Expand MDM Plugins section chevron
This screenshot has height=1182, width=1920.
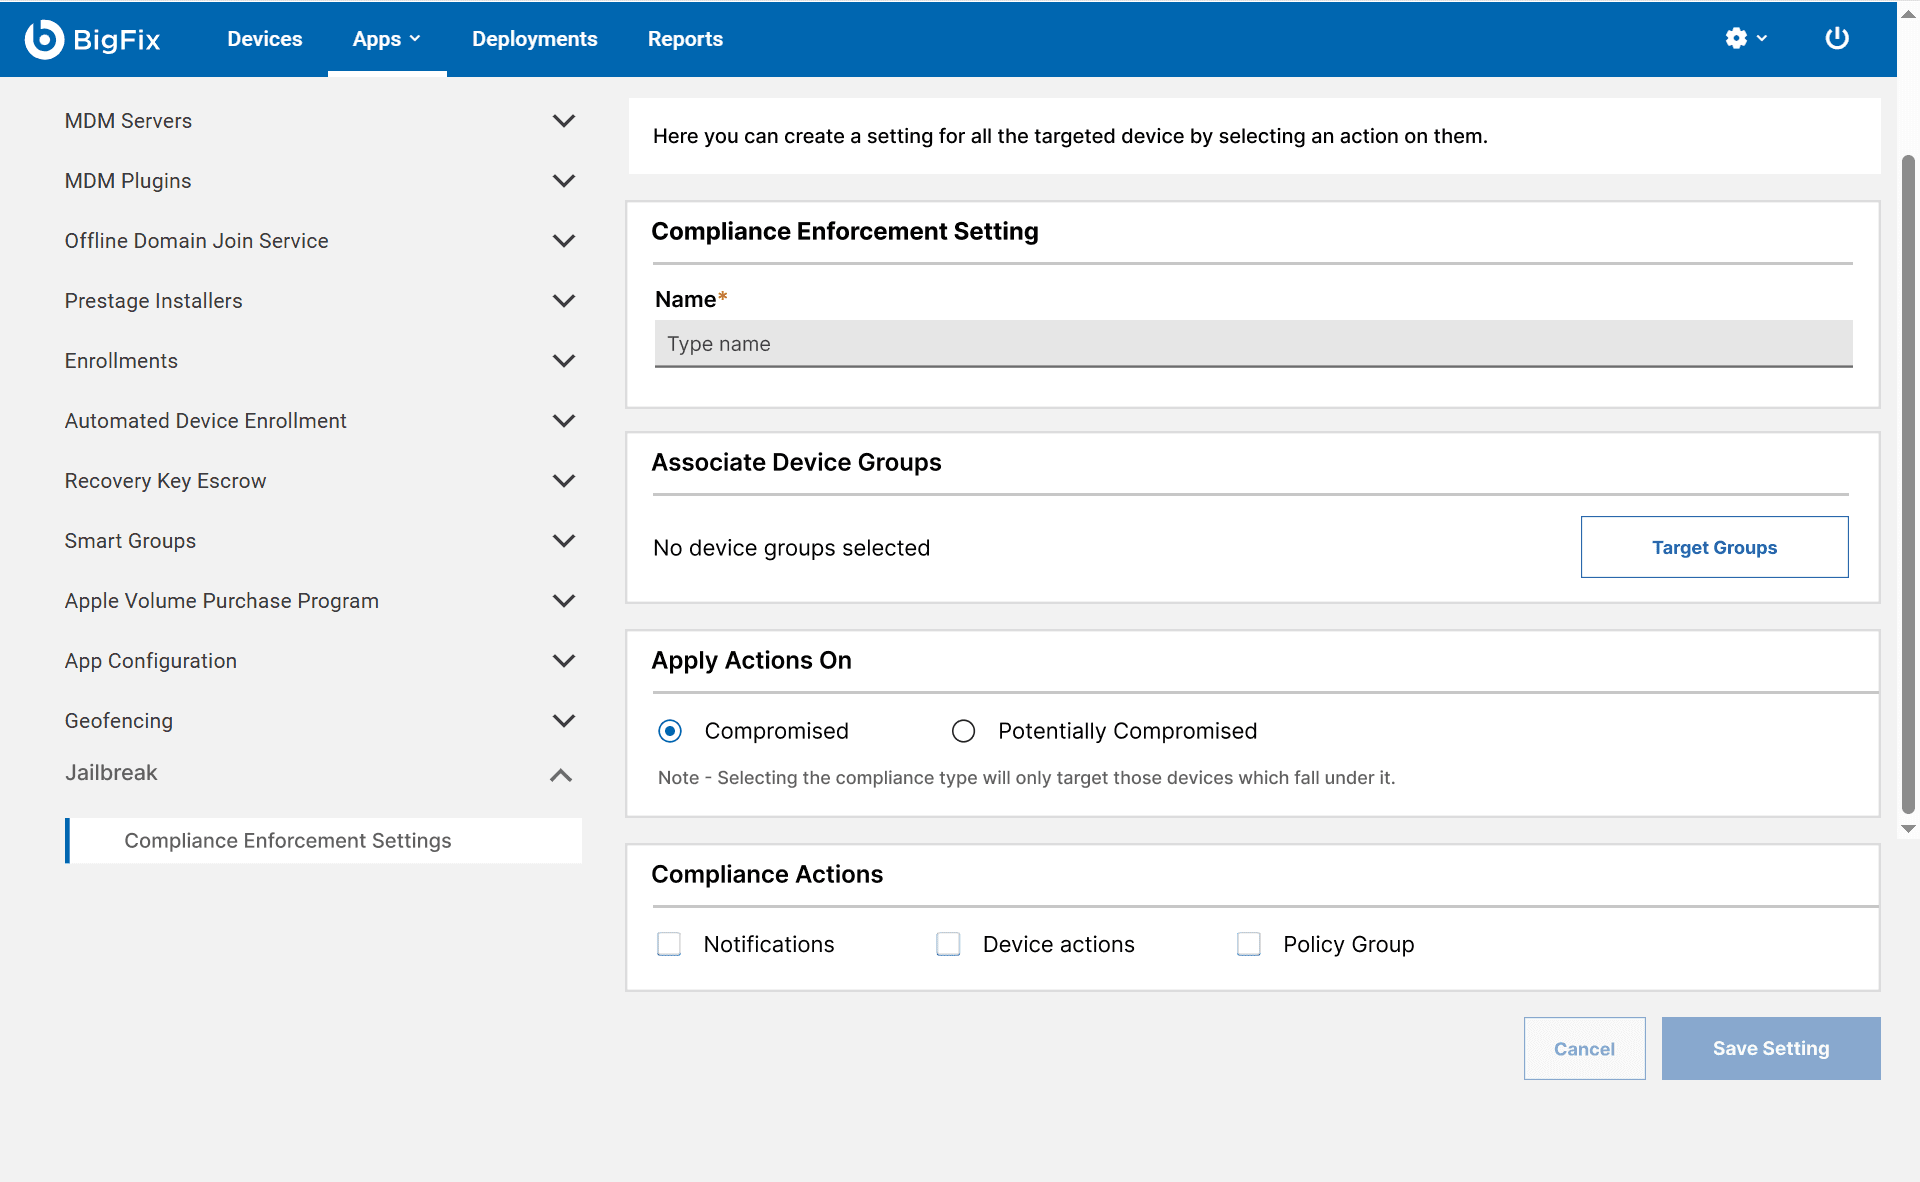564,181
